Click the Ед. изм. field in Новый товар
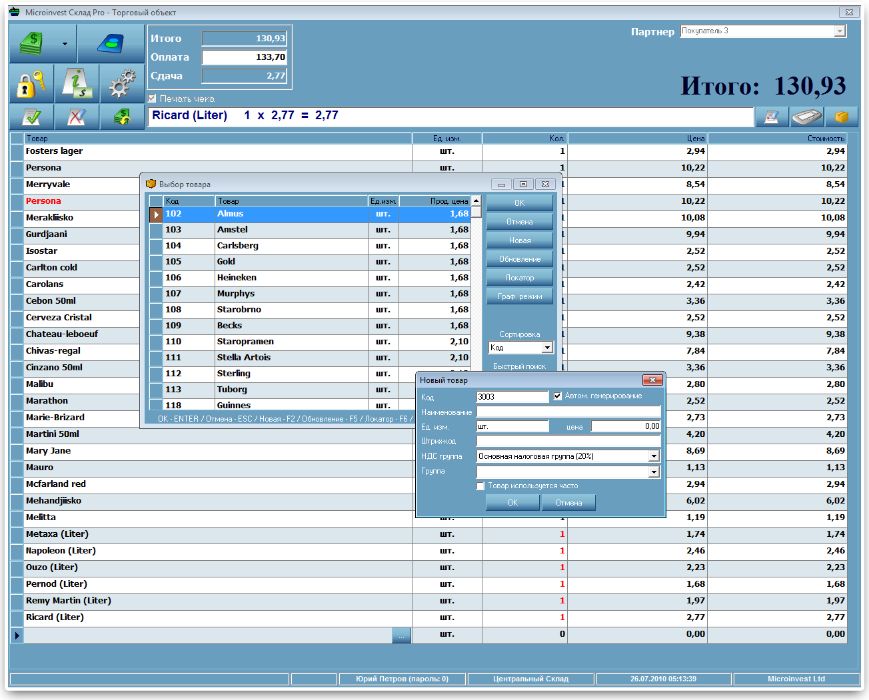This screenshot has width=869, height=700. 512,426
